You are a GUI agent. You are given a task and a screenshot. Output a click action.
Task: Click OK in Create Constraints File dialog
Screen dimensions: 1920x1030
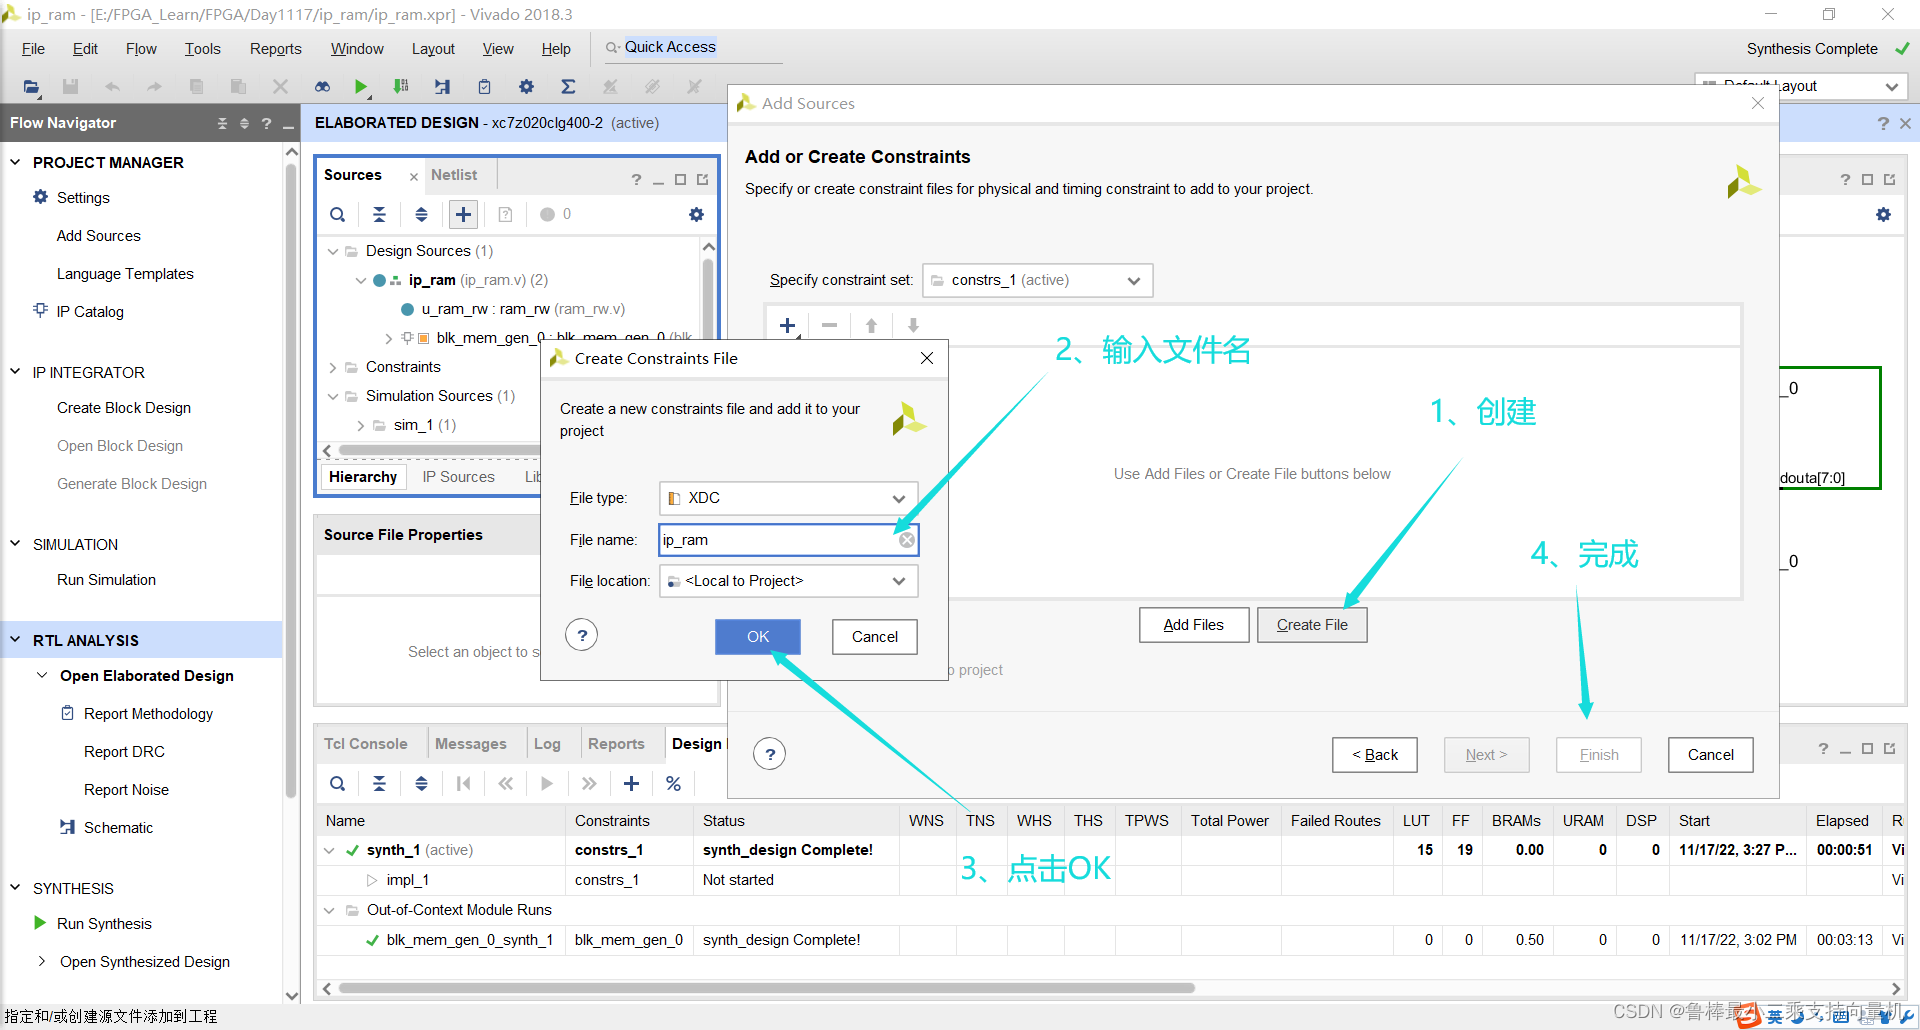coord(758,637)
